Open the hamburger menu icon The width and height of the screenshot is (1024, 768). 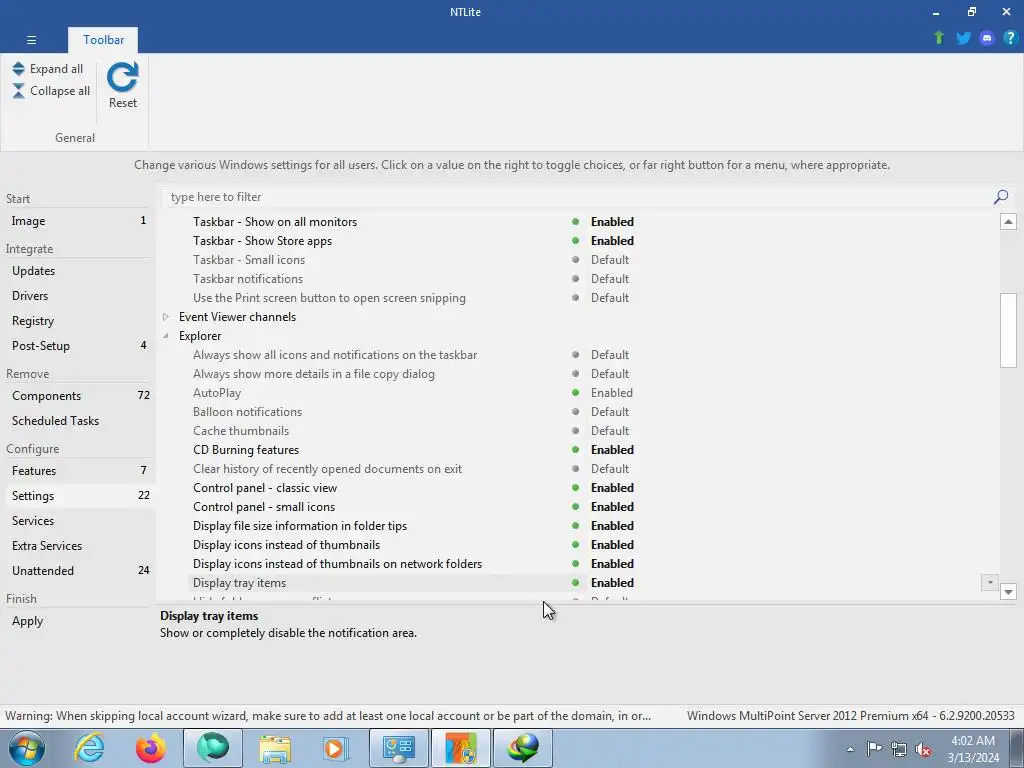pyautogui.click(x=31, y=40)
